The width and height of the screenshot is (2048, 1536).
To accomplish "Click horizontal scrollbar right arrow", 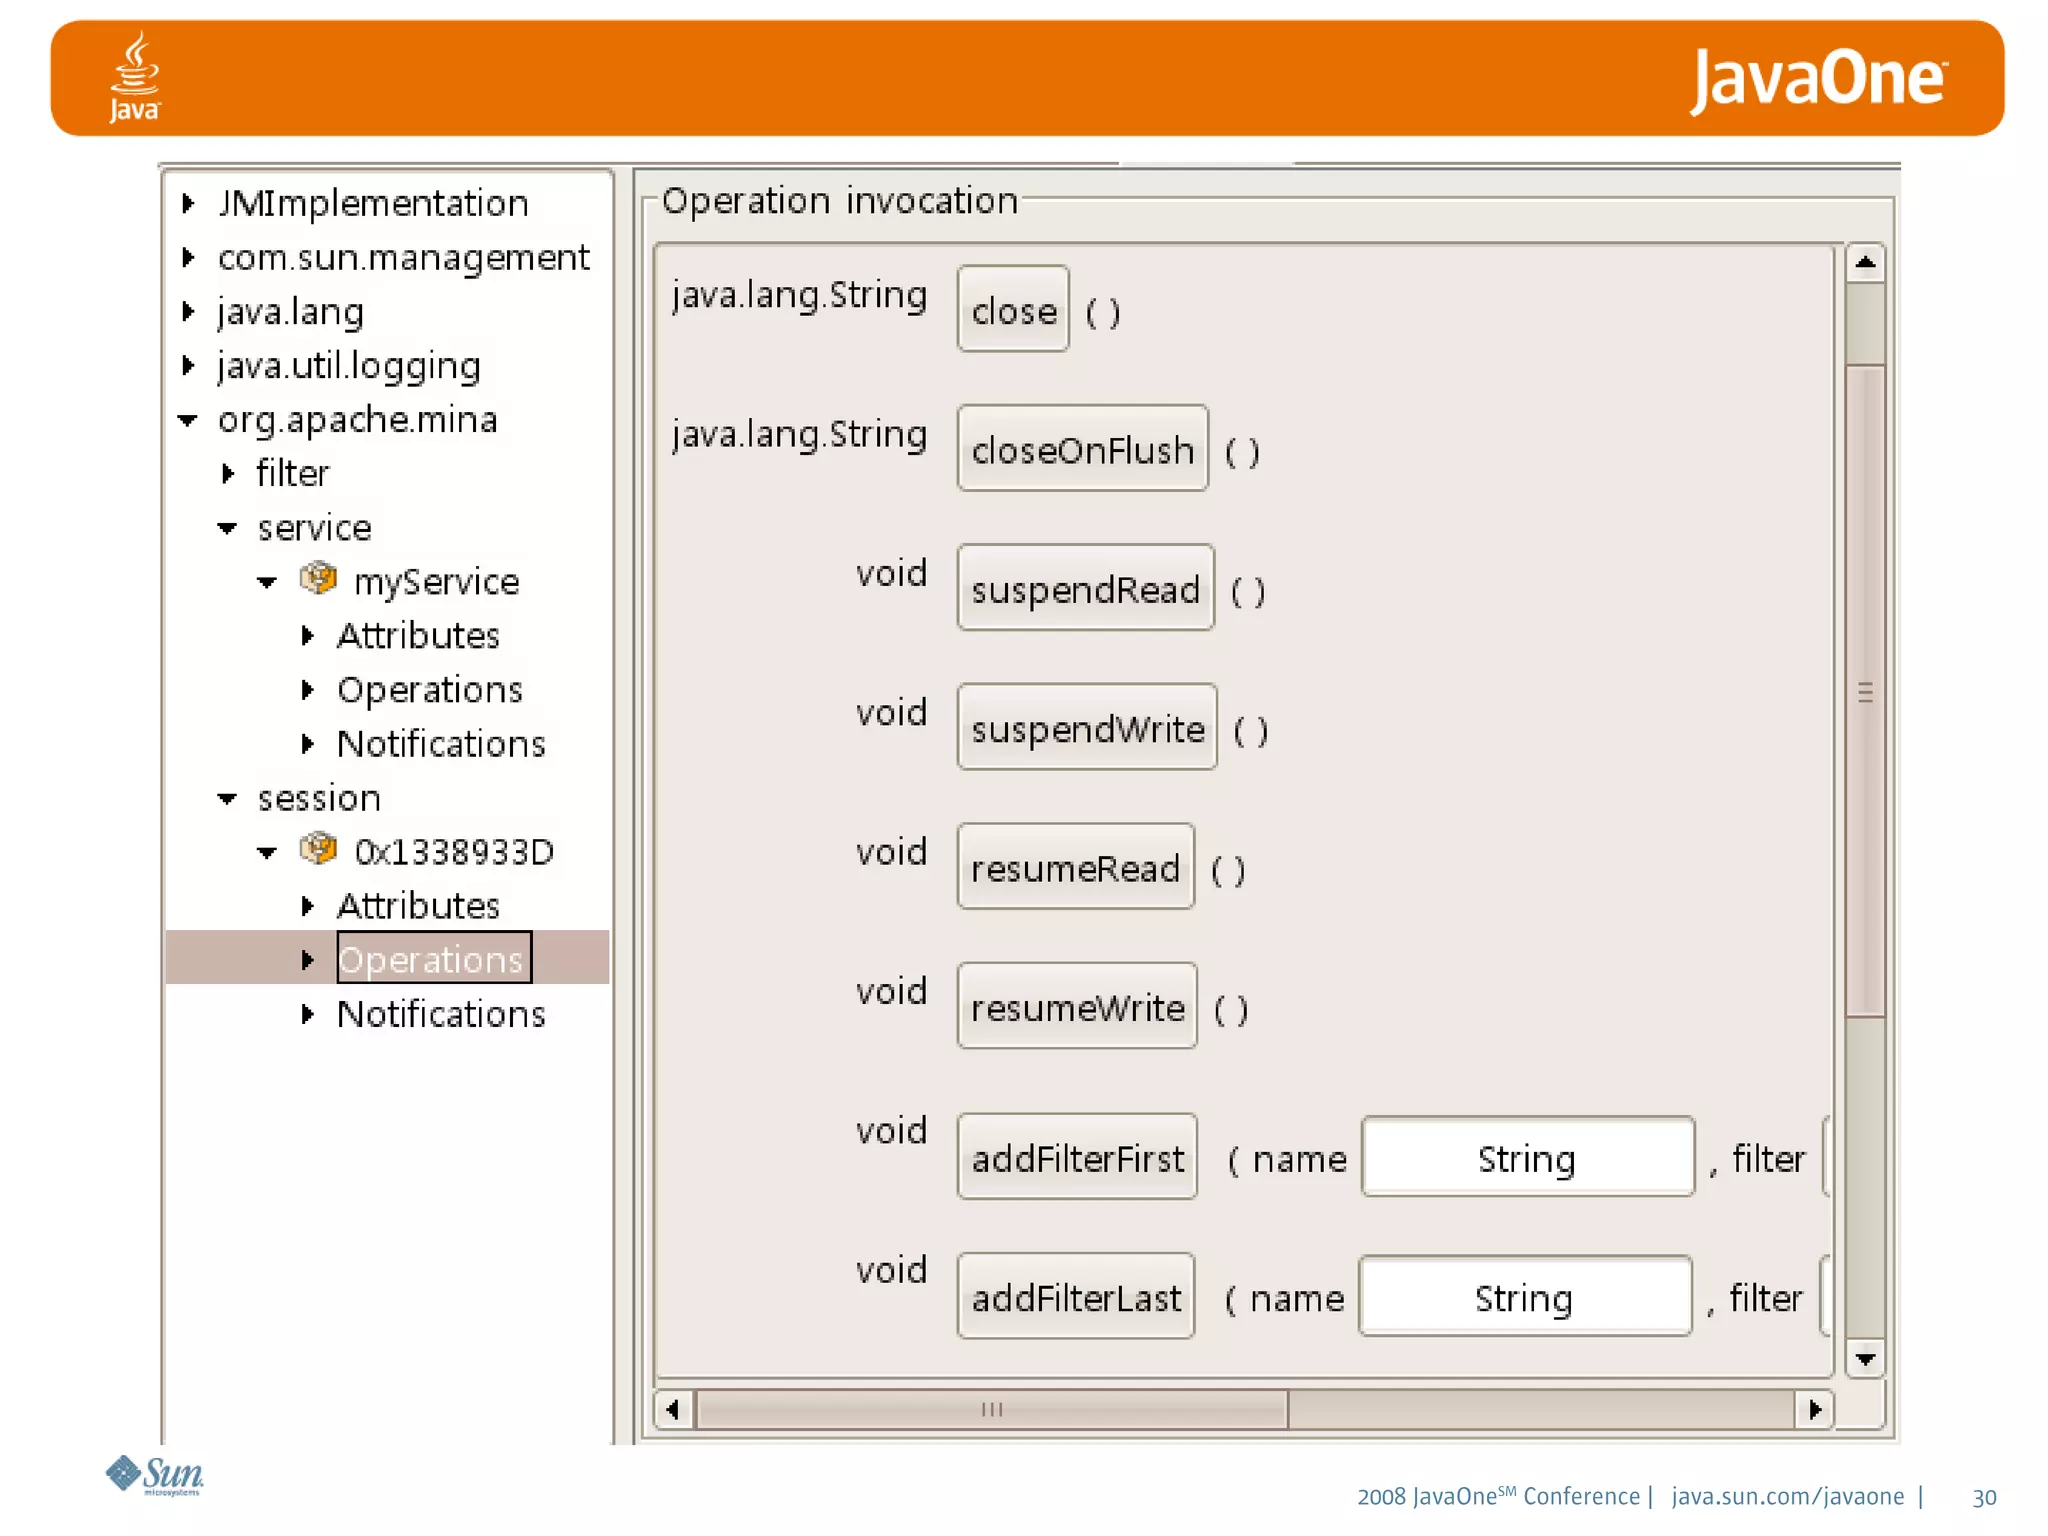I will pyautogui.click(x=1815, y=1409).
